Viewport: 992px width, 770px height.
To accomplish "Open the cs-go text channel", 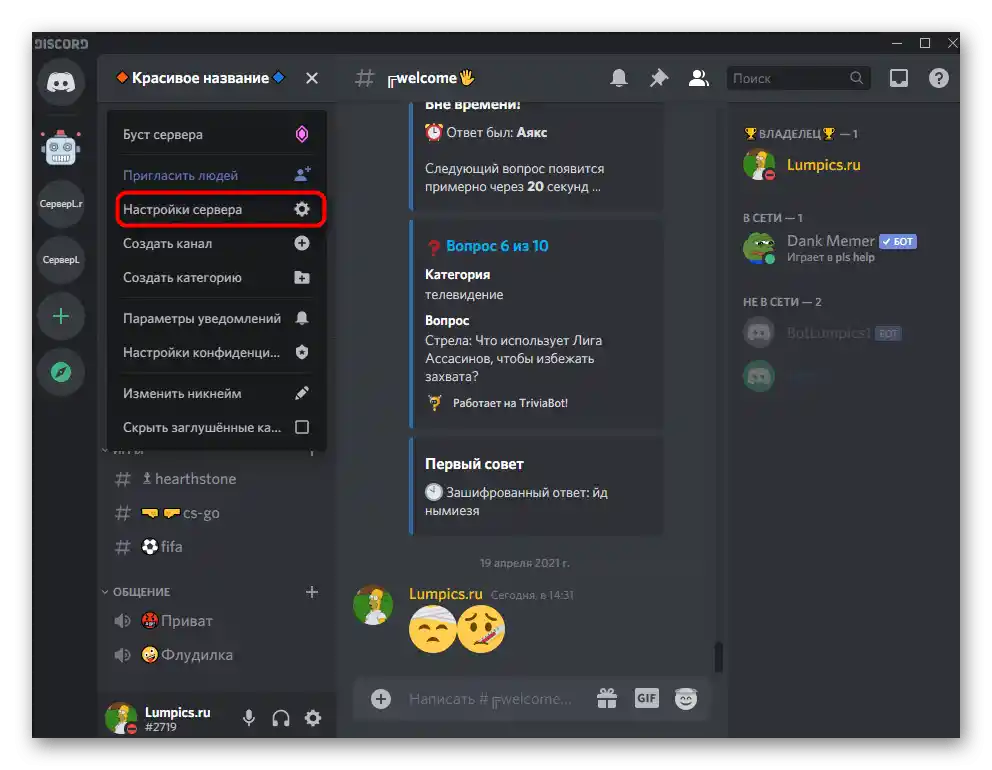I will (x=215, y=513).
